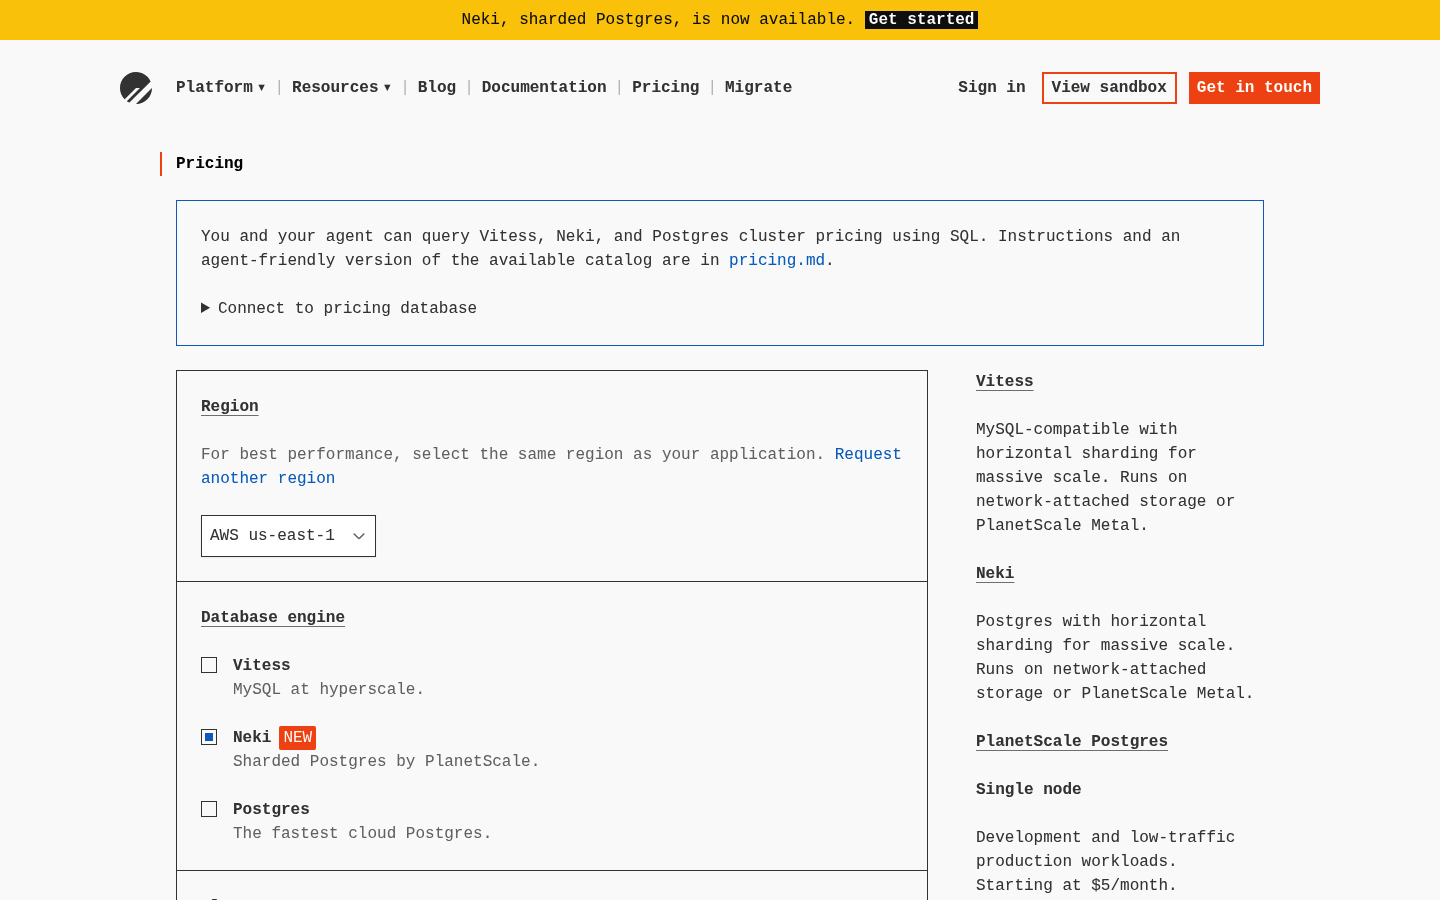Click the Single node subheading

[1029, 789]
